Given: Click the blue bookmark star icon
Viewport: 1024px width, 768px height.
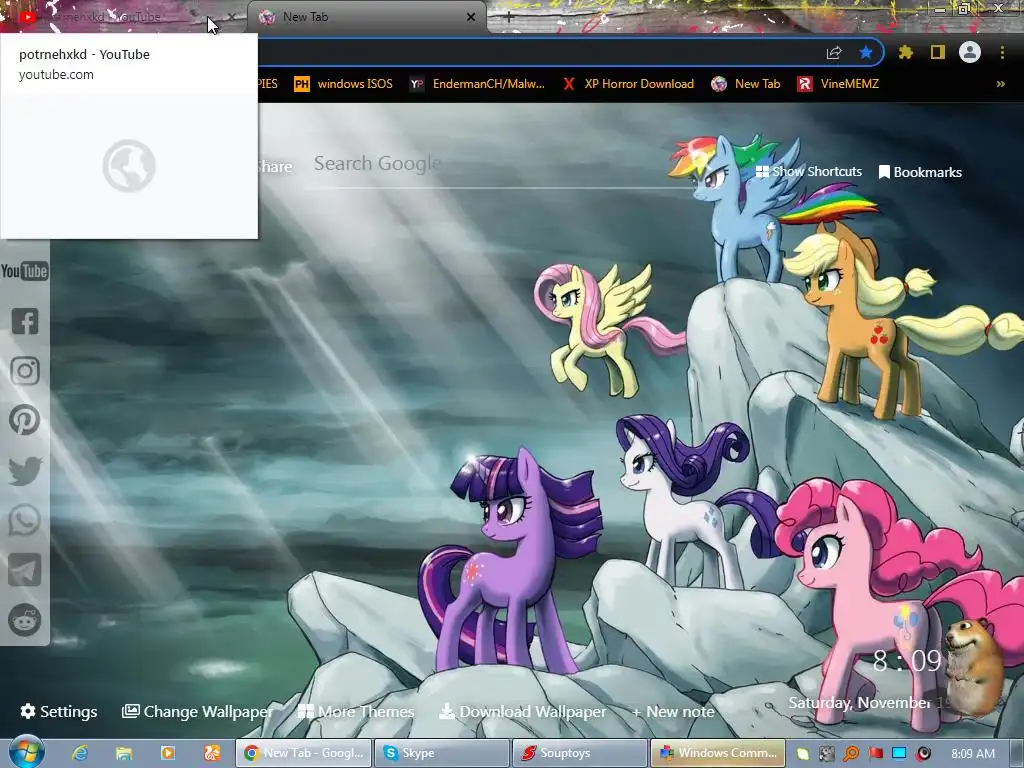Looking at the screenshot, I should coord(865,52).
